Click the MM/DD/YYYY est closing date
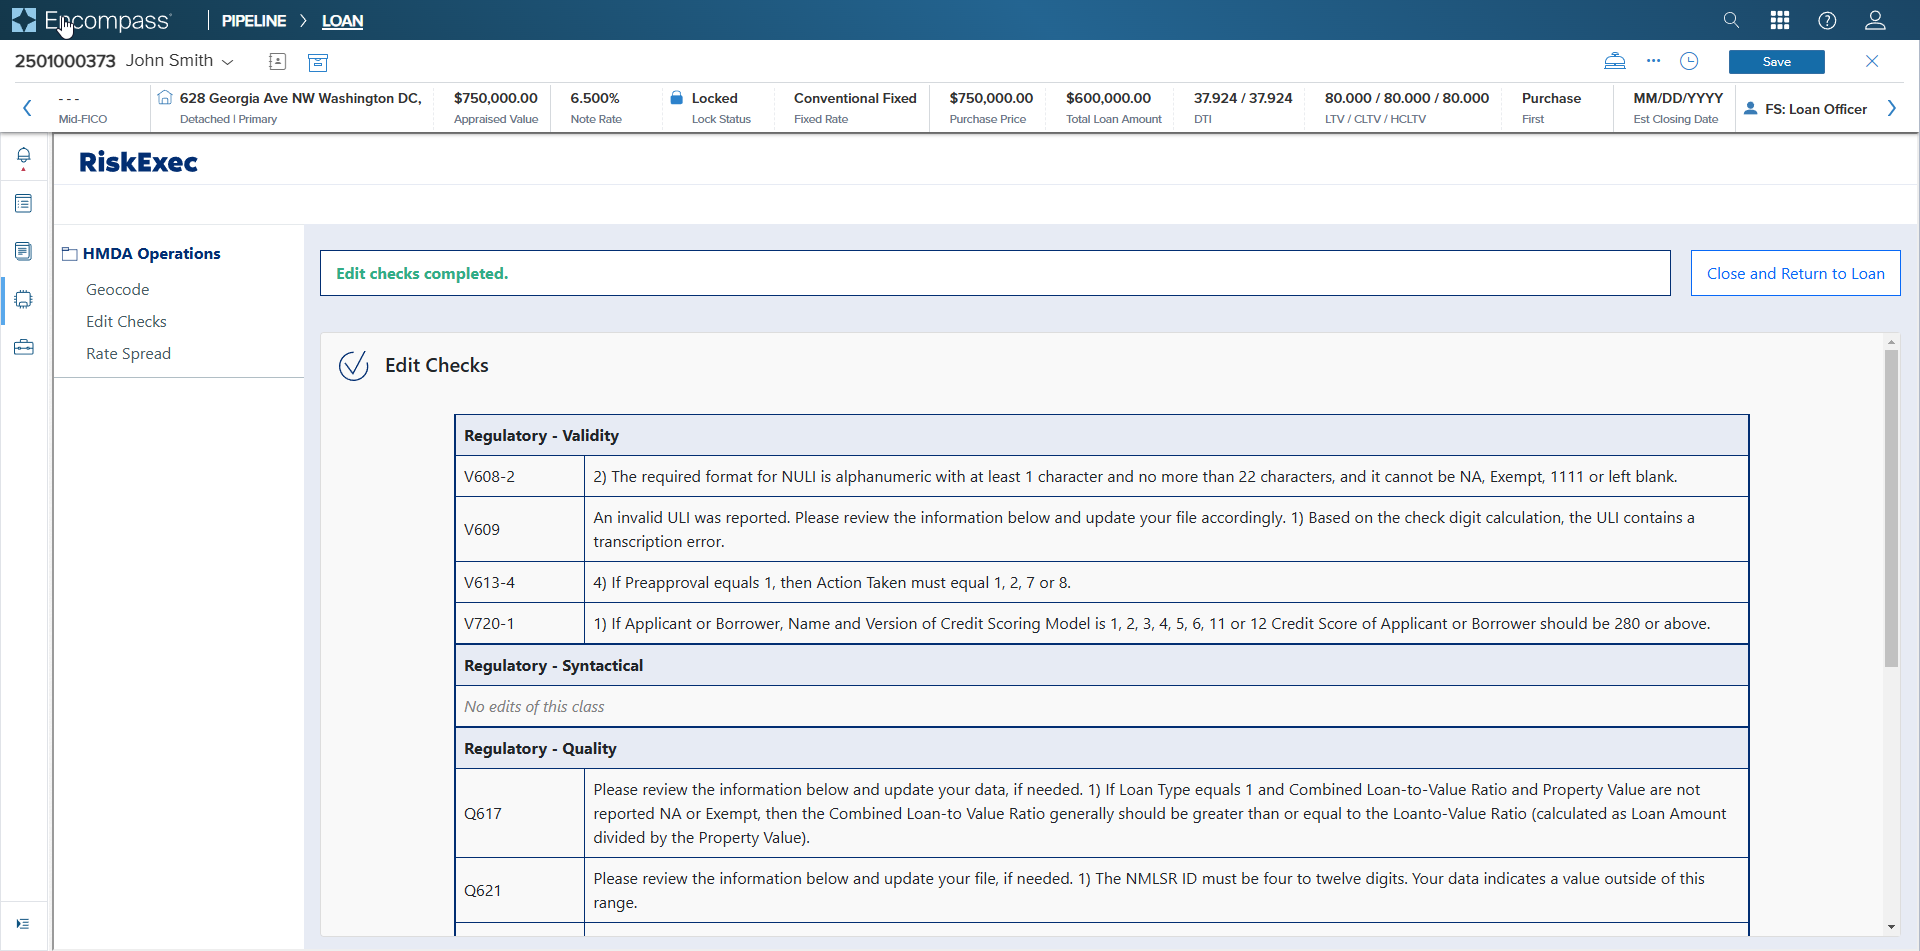 pos(1678,98)
